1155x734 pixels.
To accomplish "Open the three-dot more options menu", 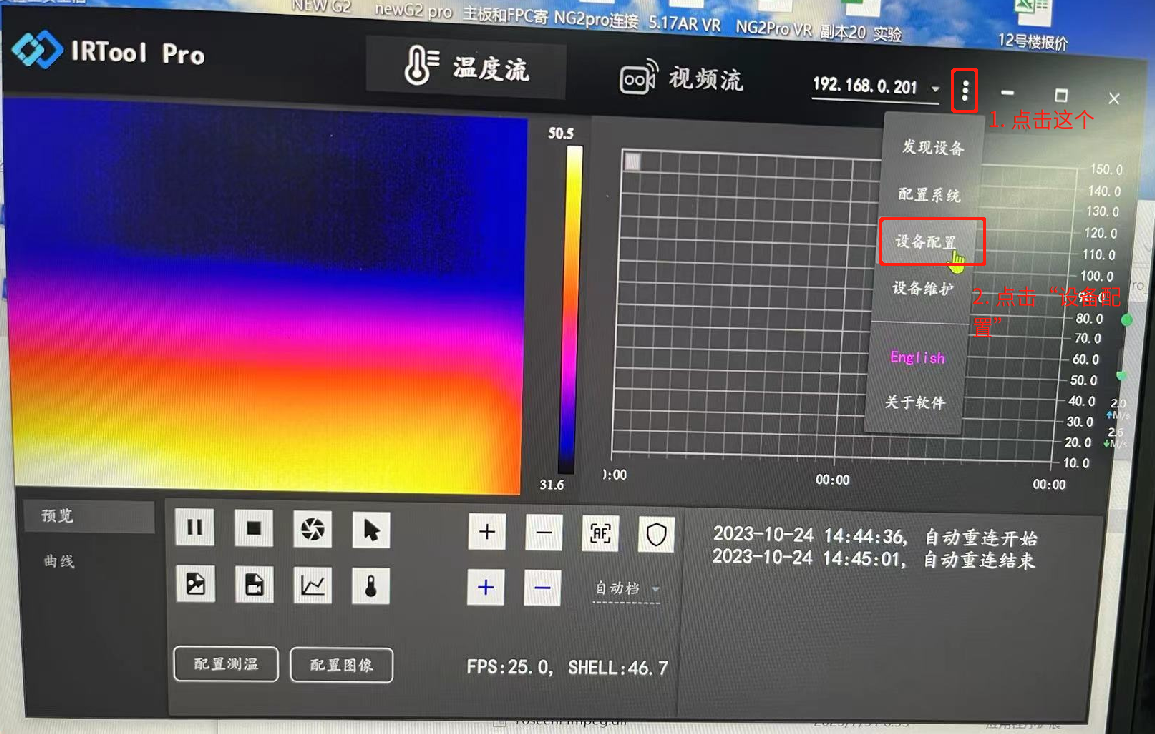I will click(964, 91).
